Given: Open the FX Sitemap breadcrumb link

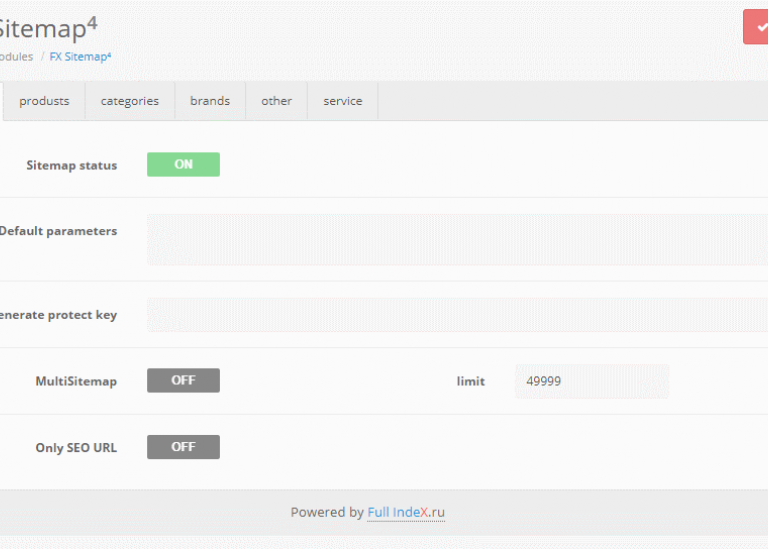Looking at the screenshot, I should (x=80, y=57).
